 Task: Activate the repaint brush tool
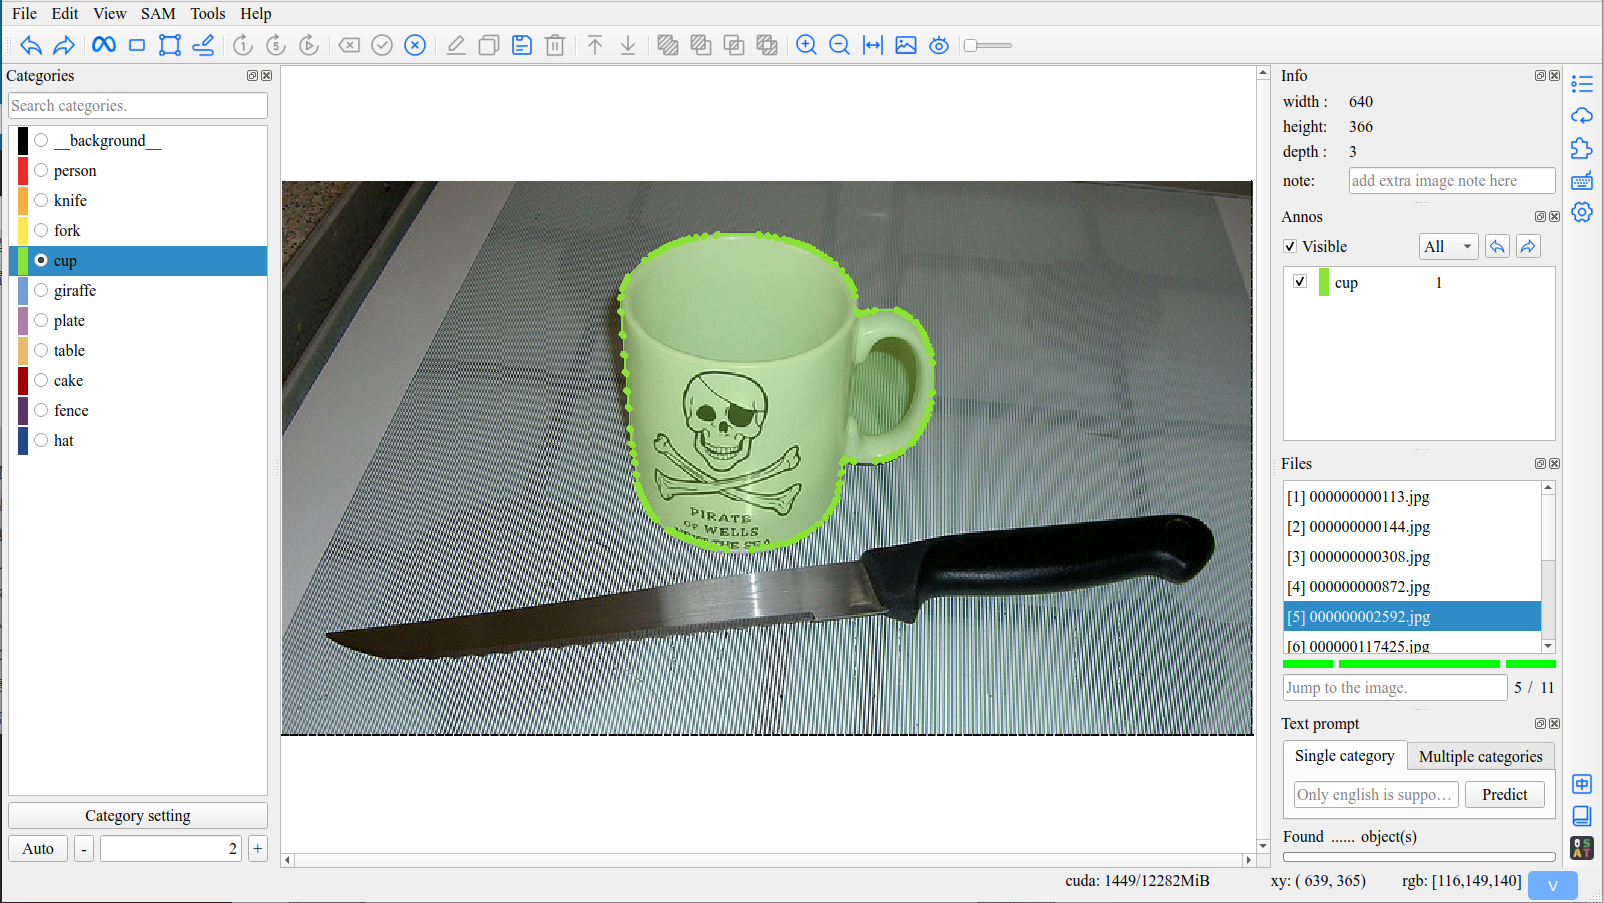[203, 45]
